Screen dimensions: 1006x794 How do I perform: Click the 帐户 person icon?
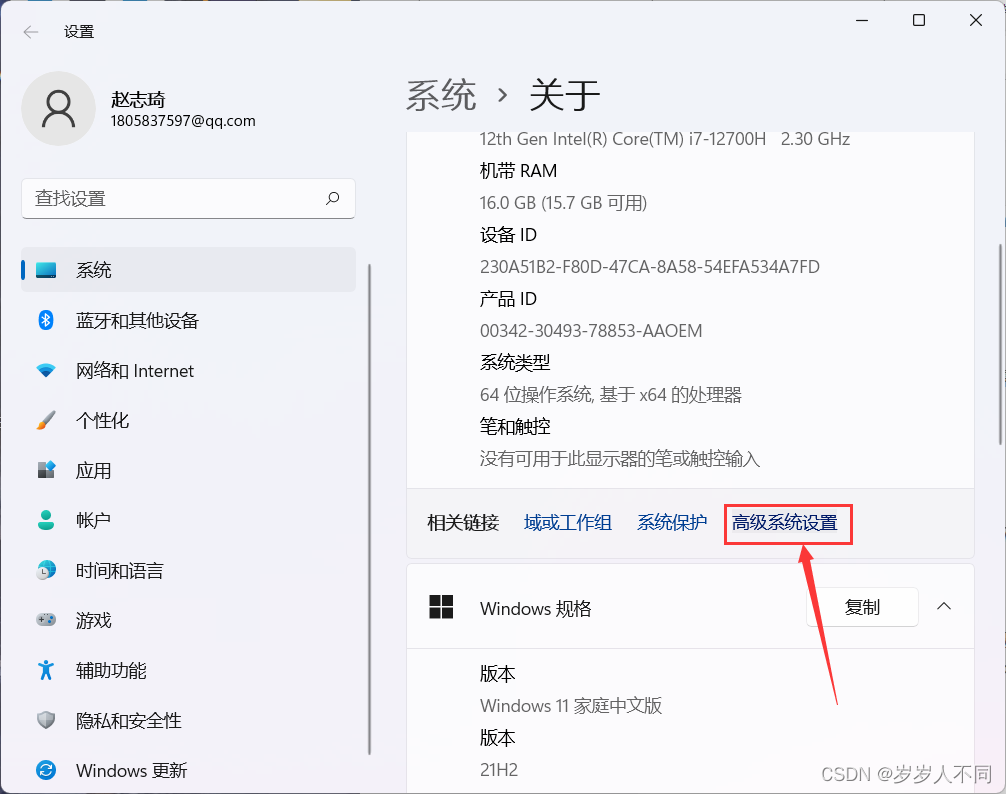(46, 520)
